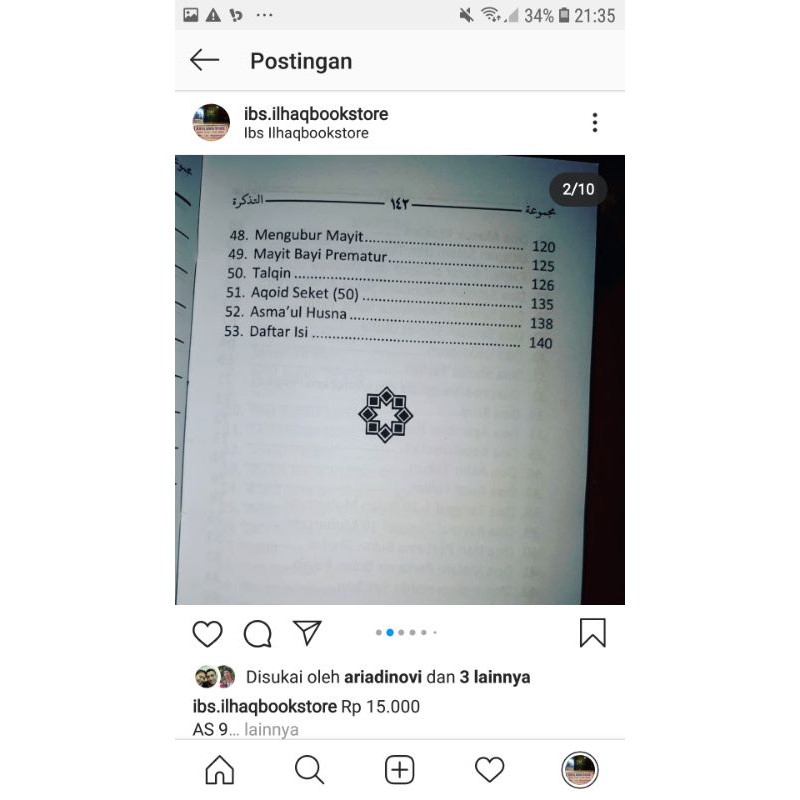Tap the back arrow next to Postingan
Screen dimensions: 800x800
tap(204, 60)
